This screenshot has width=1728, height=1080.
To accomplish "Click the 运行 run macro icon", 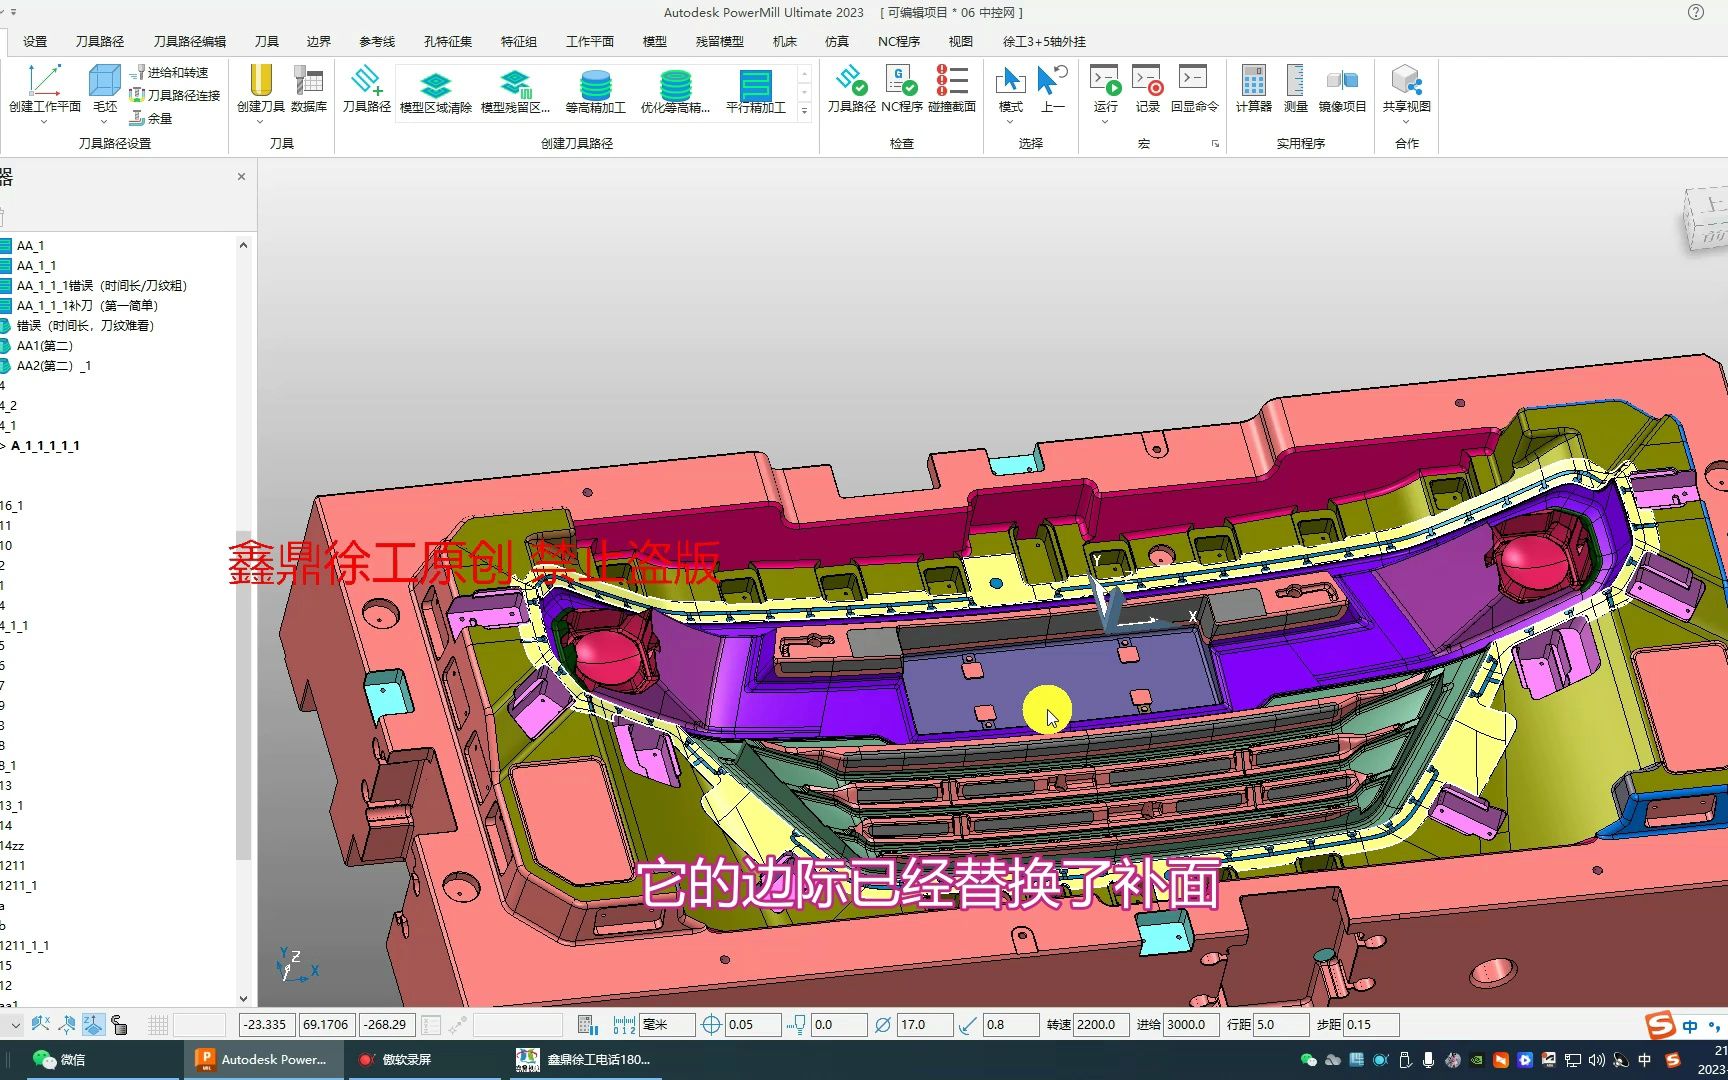I will (x=1105, y=80).
